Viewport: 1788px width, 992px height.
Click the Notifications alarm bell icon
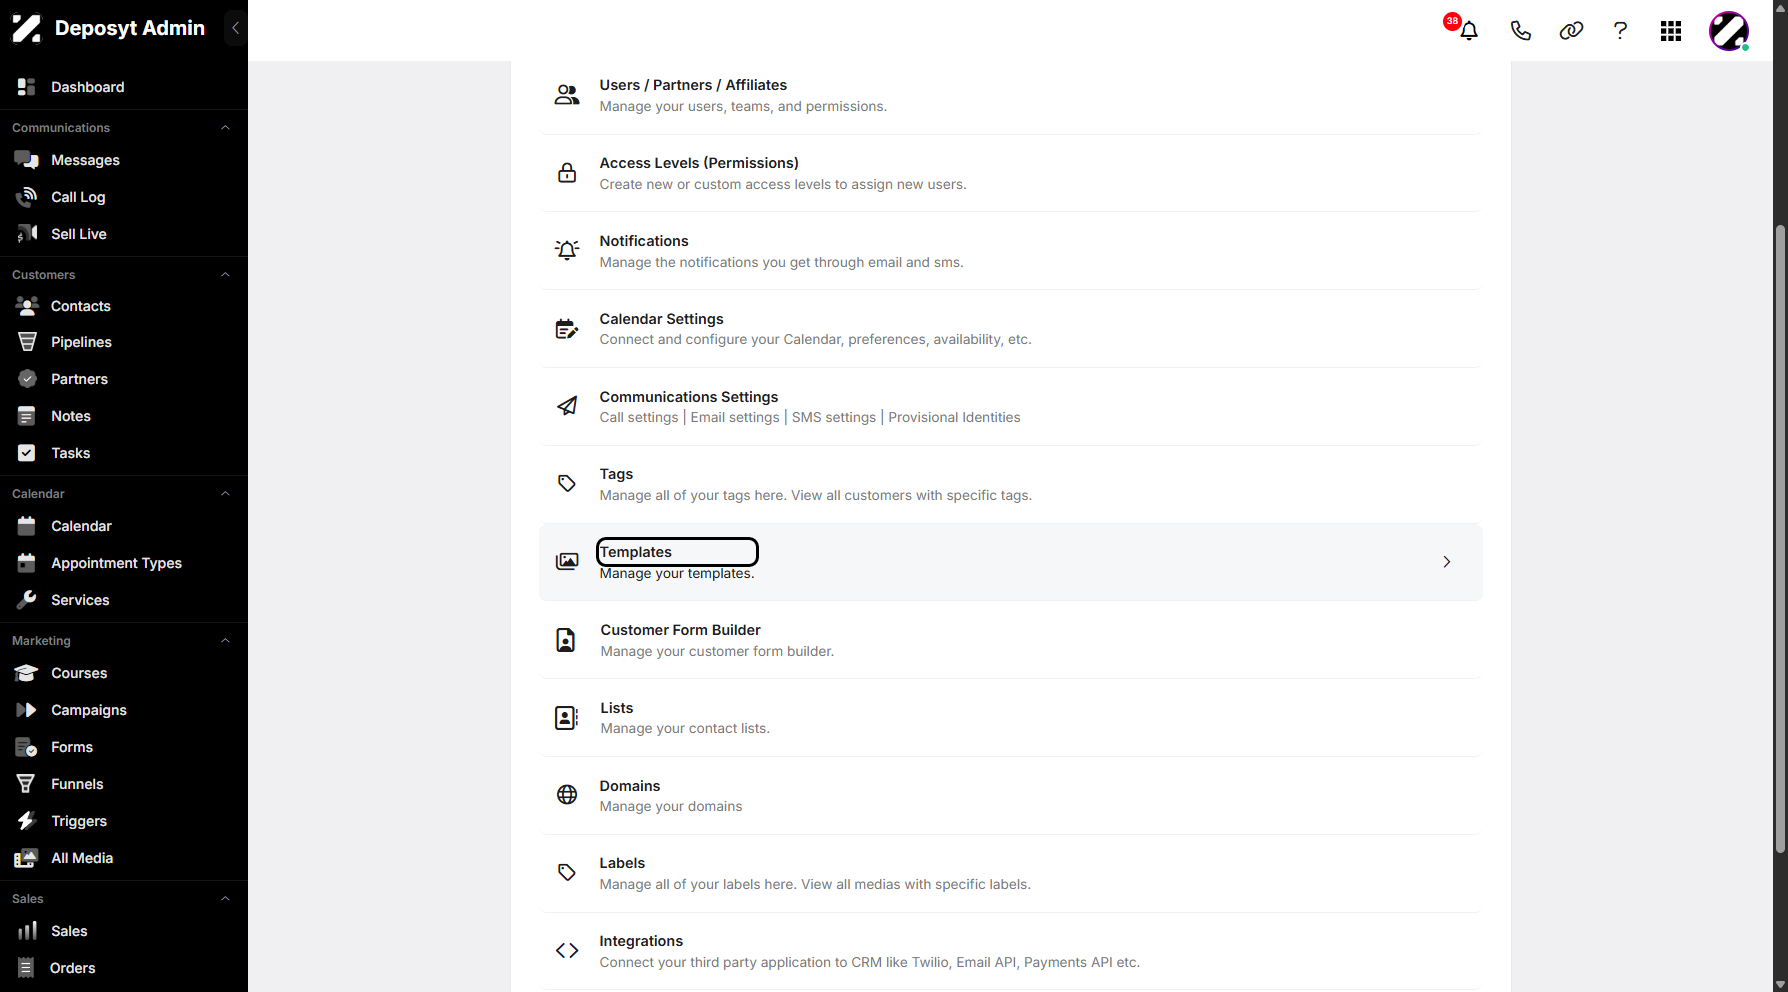[x=567, y=250]
